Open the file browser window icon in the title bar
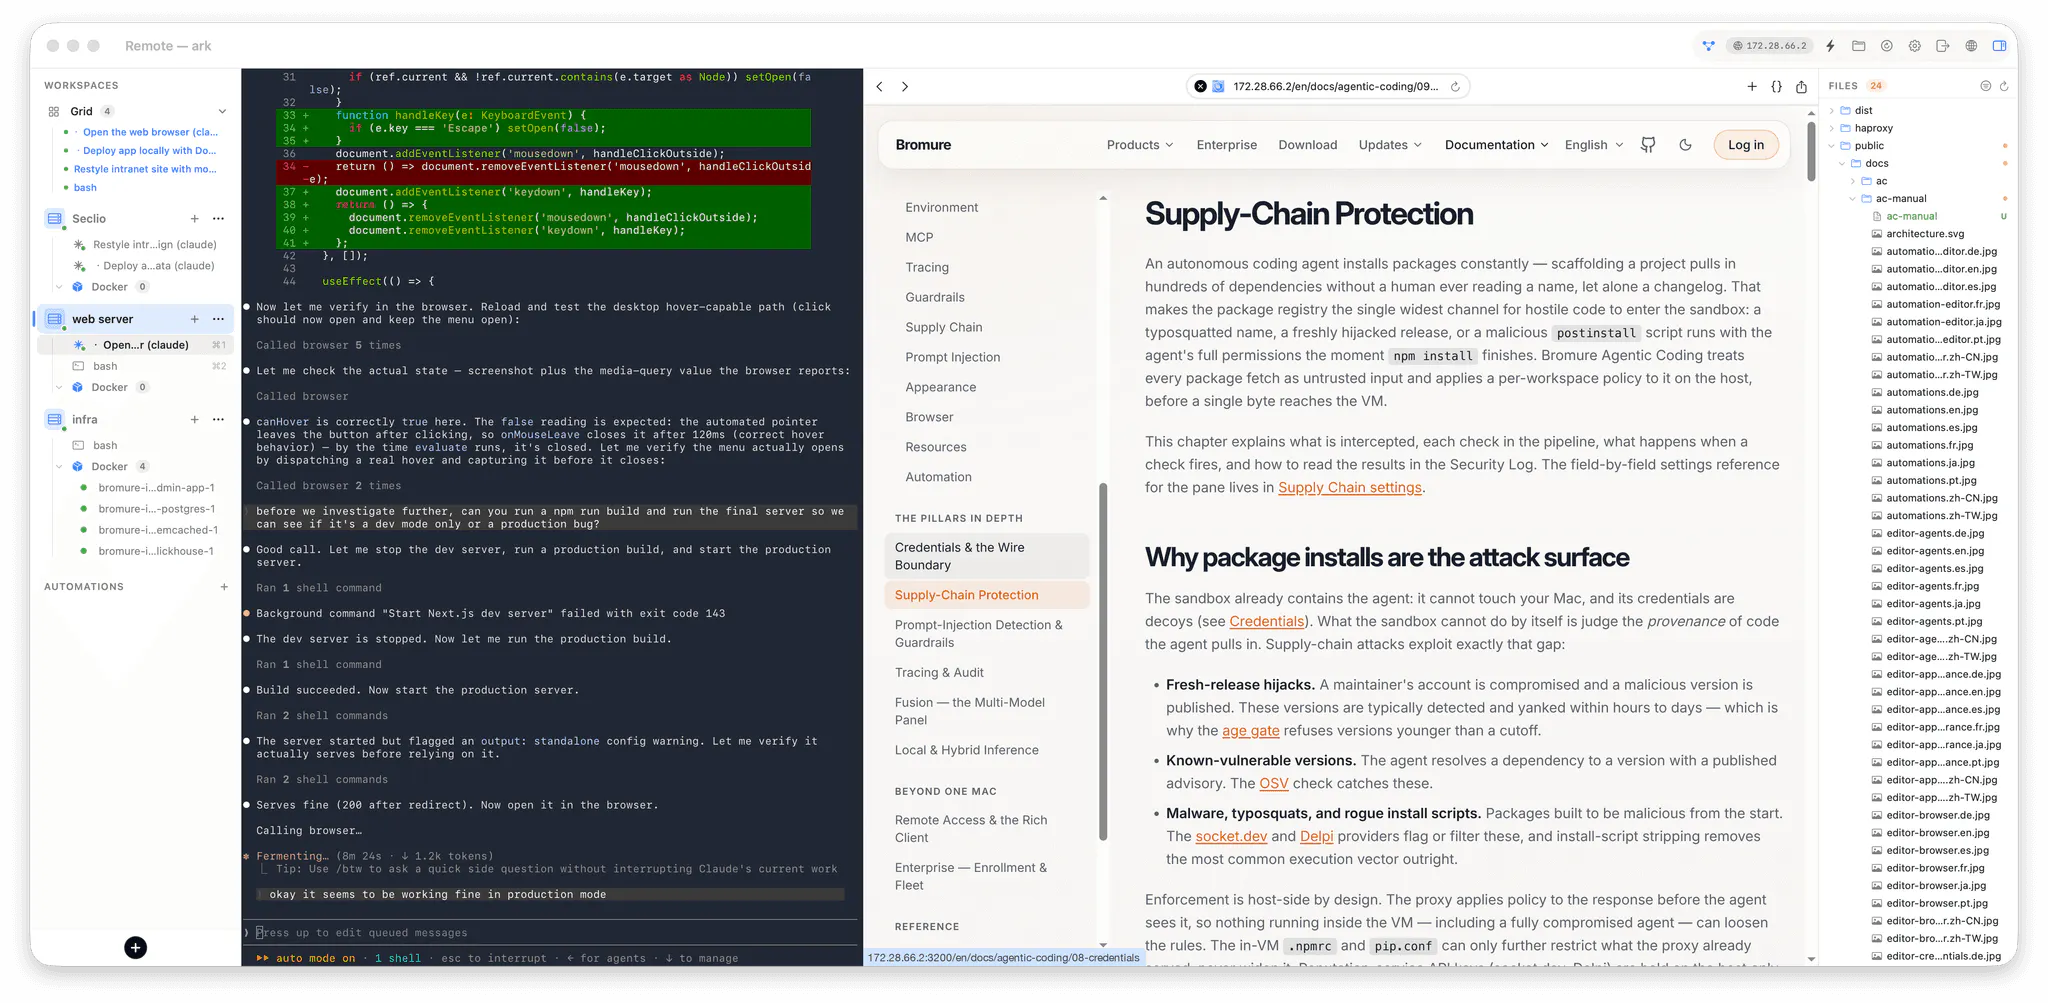The image size is (2048, 1003). (1858, 46)
